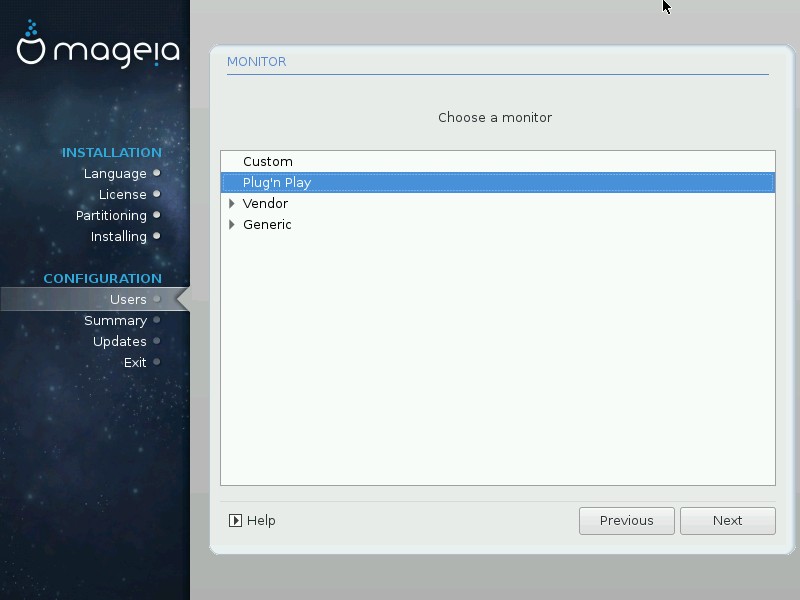Click the bullet beside Exit step
This screenshot has height=600, width=800.
[157, 362]
